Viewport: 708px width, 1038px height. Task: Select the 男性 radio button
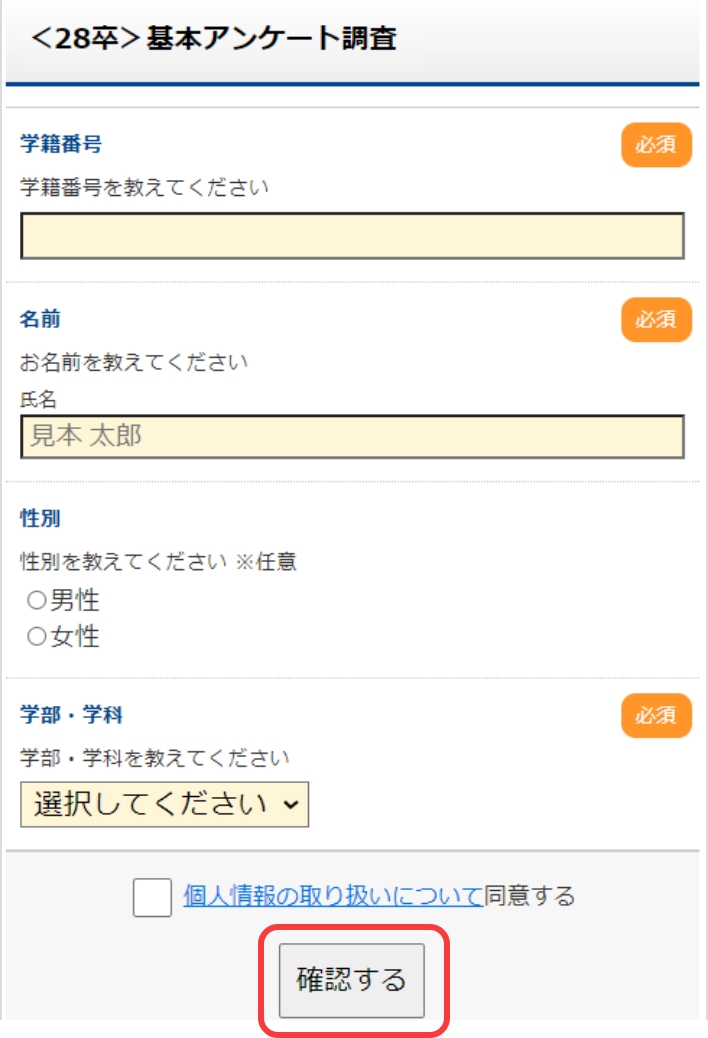[37, 601]
